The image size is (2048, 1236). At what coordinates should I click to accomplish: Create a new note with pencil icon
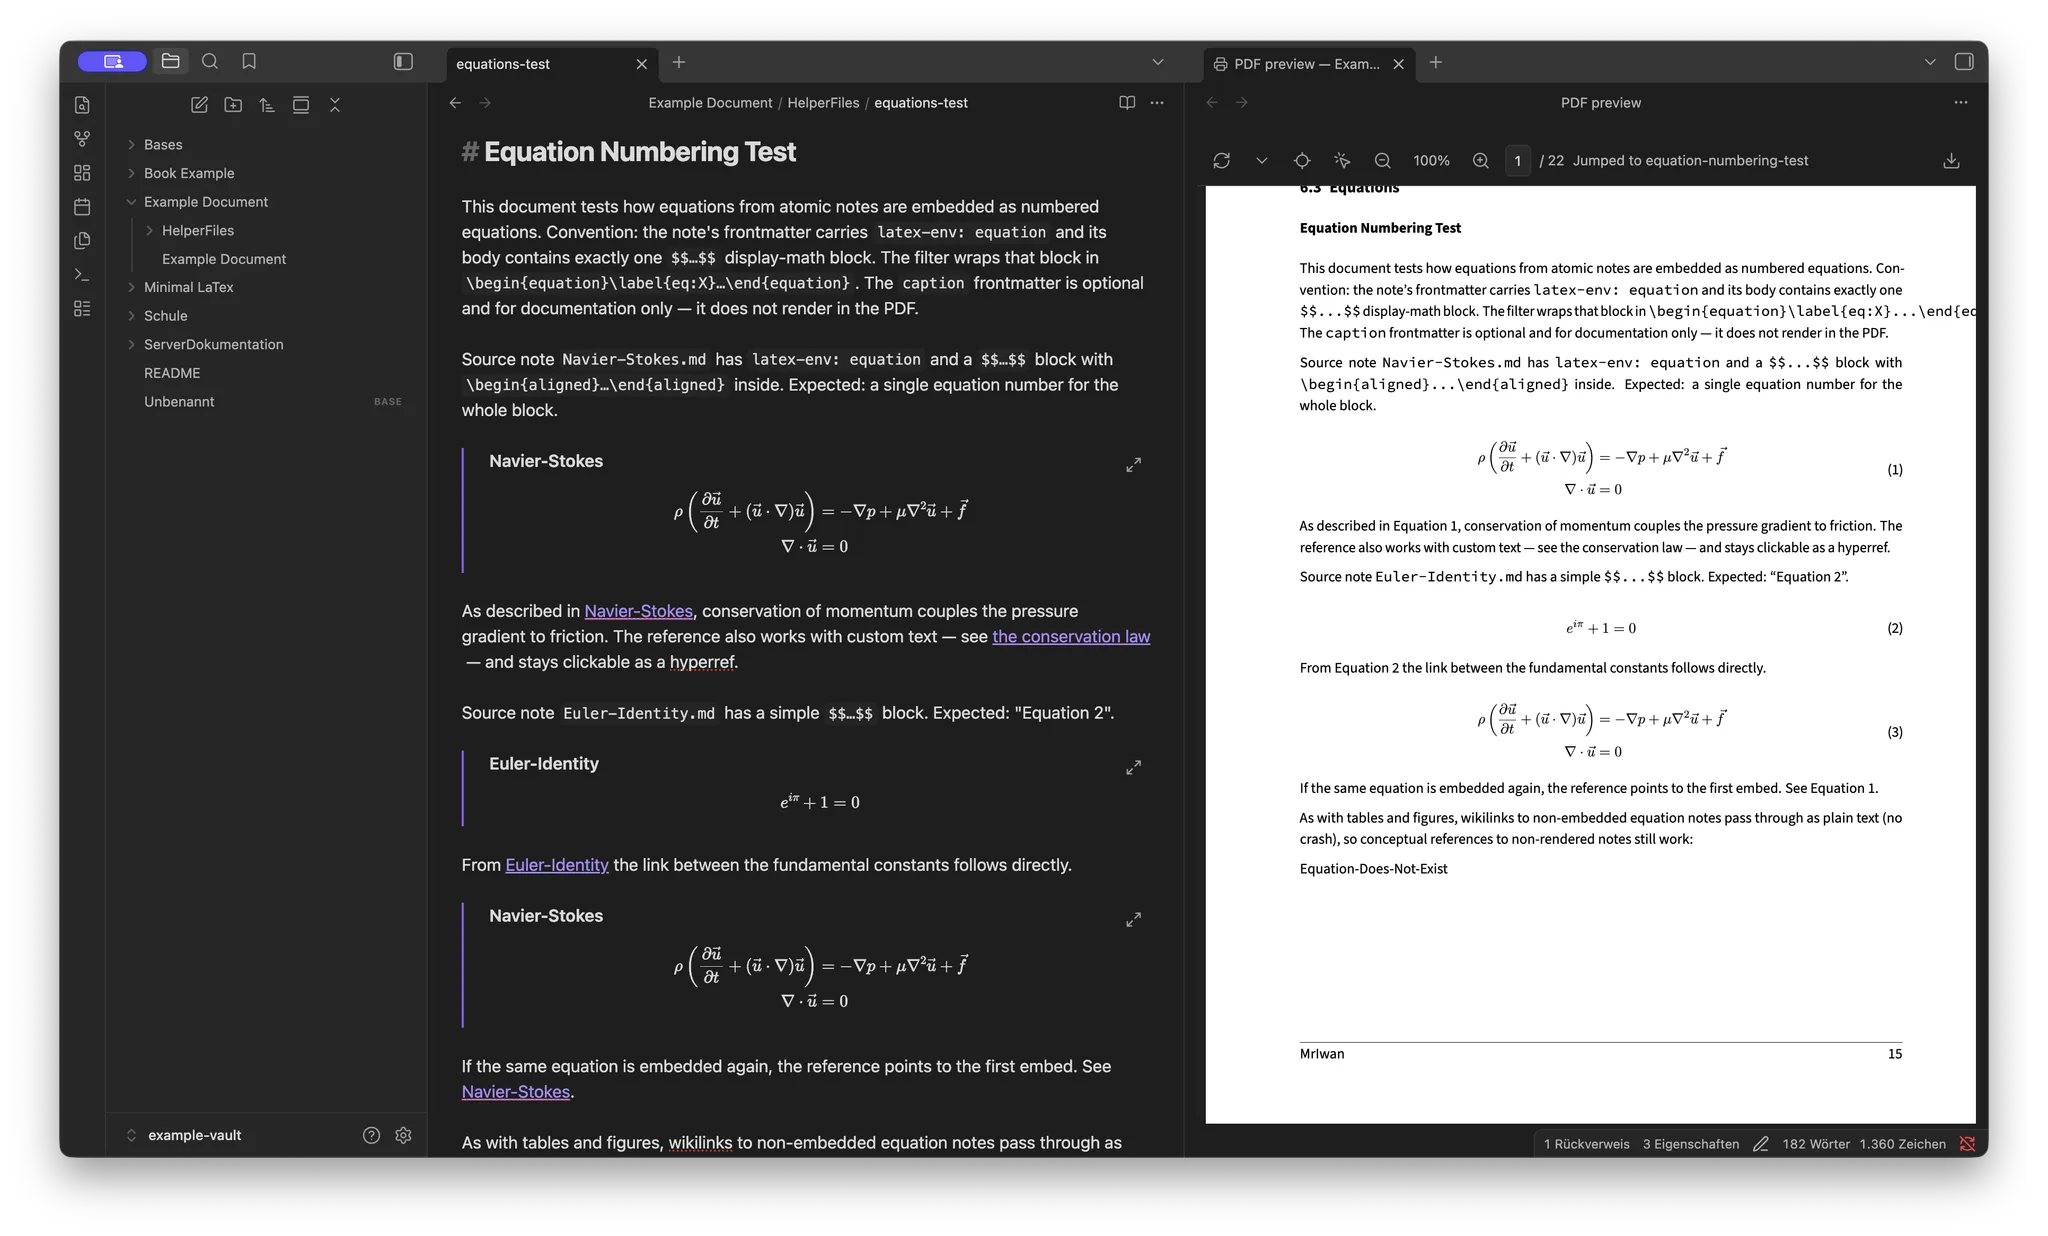(x=199, y=105)
